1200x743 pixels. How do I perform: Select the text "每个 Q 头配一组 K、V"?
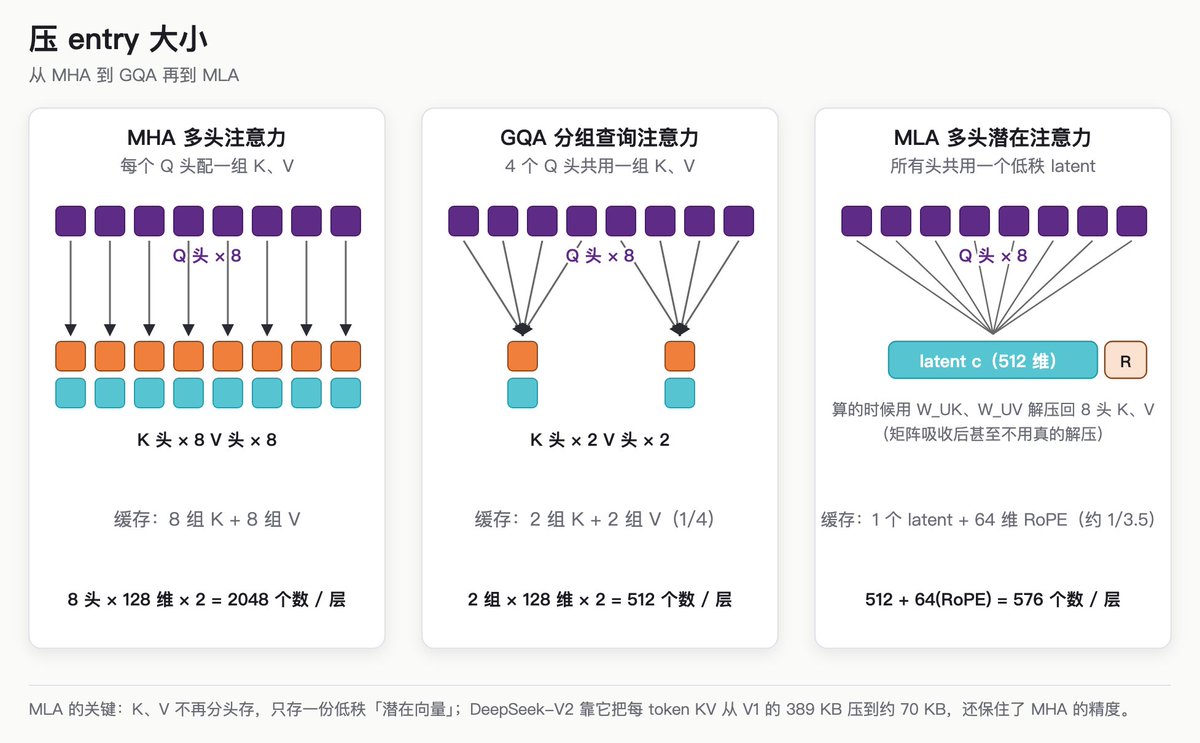tap(207, 166)
